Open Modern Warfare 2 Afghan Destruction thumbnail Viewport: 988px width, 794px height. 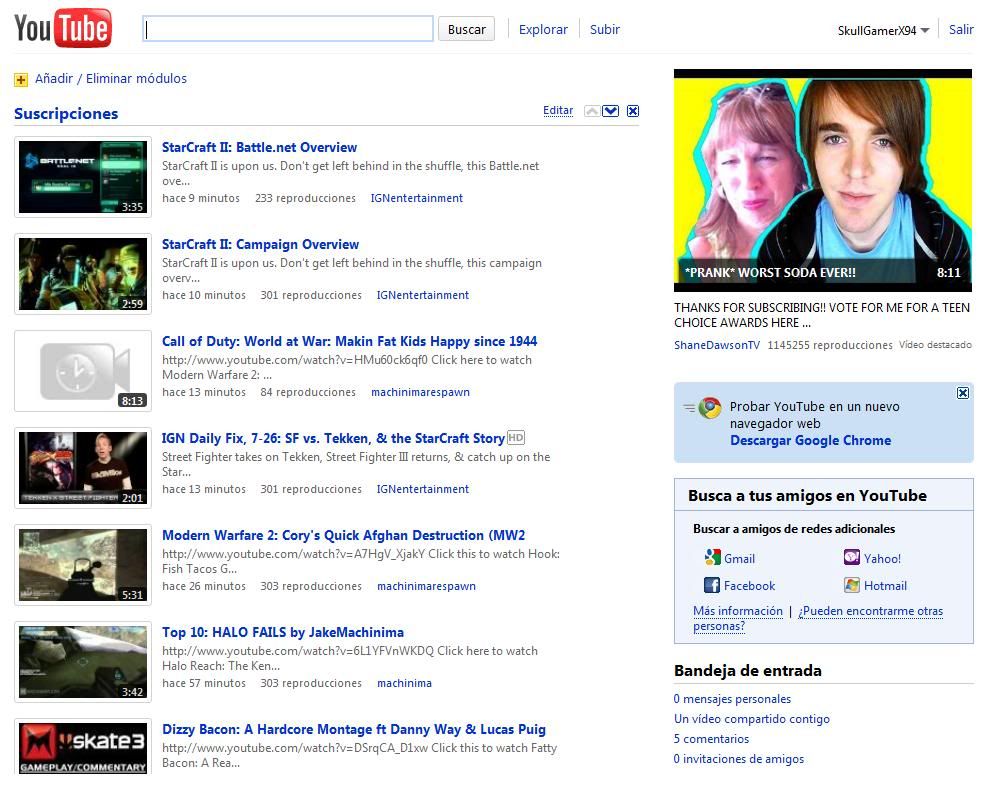pos(83,565)
